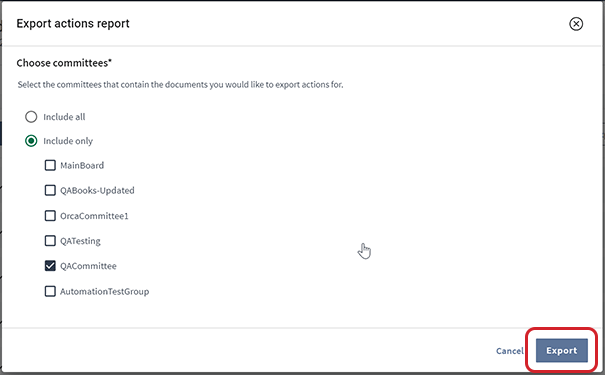
Task: Click the MainBoard committee name
Action: pos(82,166)
